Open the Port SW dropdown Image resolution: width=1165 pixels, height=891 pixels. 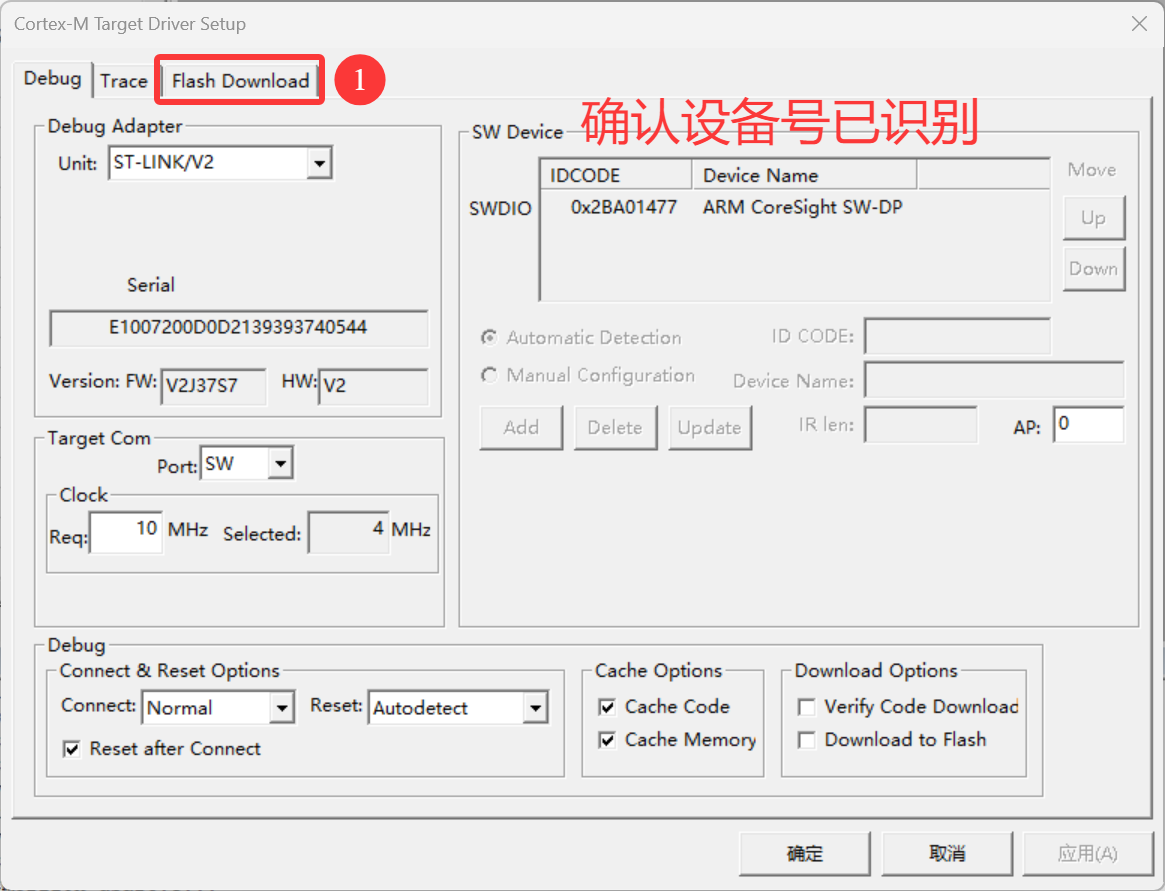pyautogui.click(x=281, y=464)
